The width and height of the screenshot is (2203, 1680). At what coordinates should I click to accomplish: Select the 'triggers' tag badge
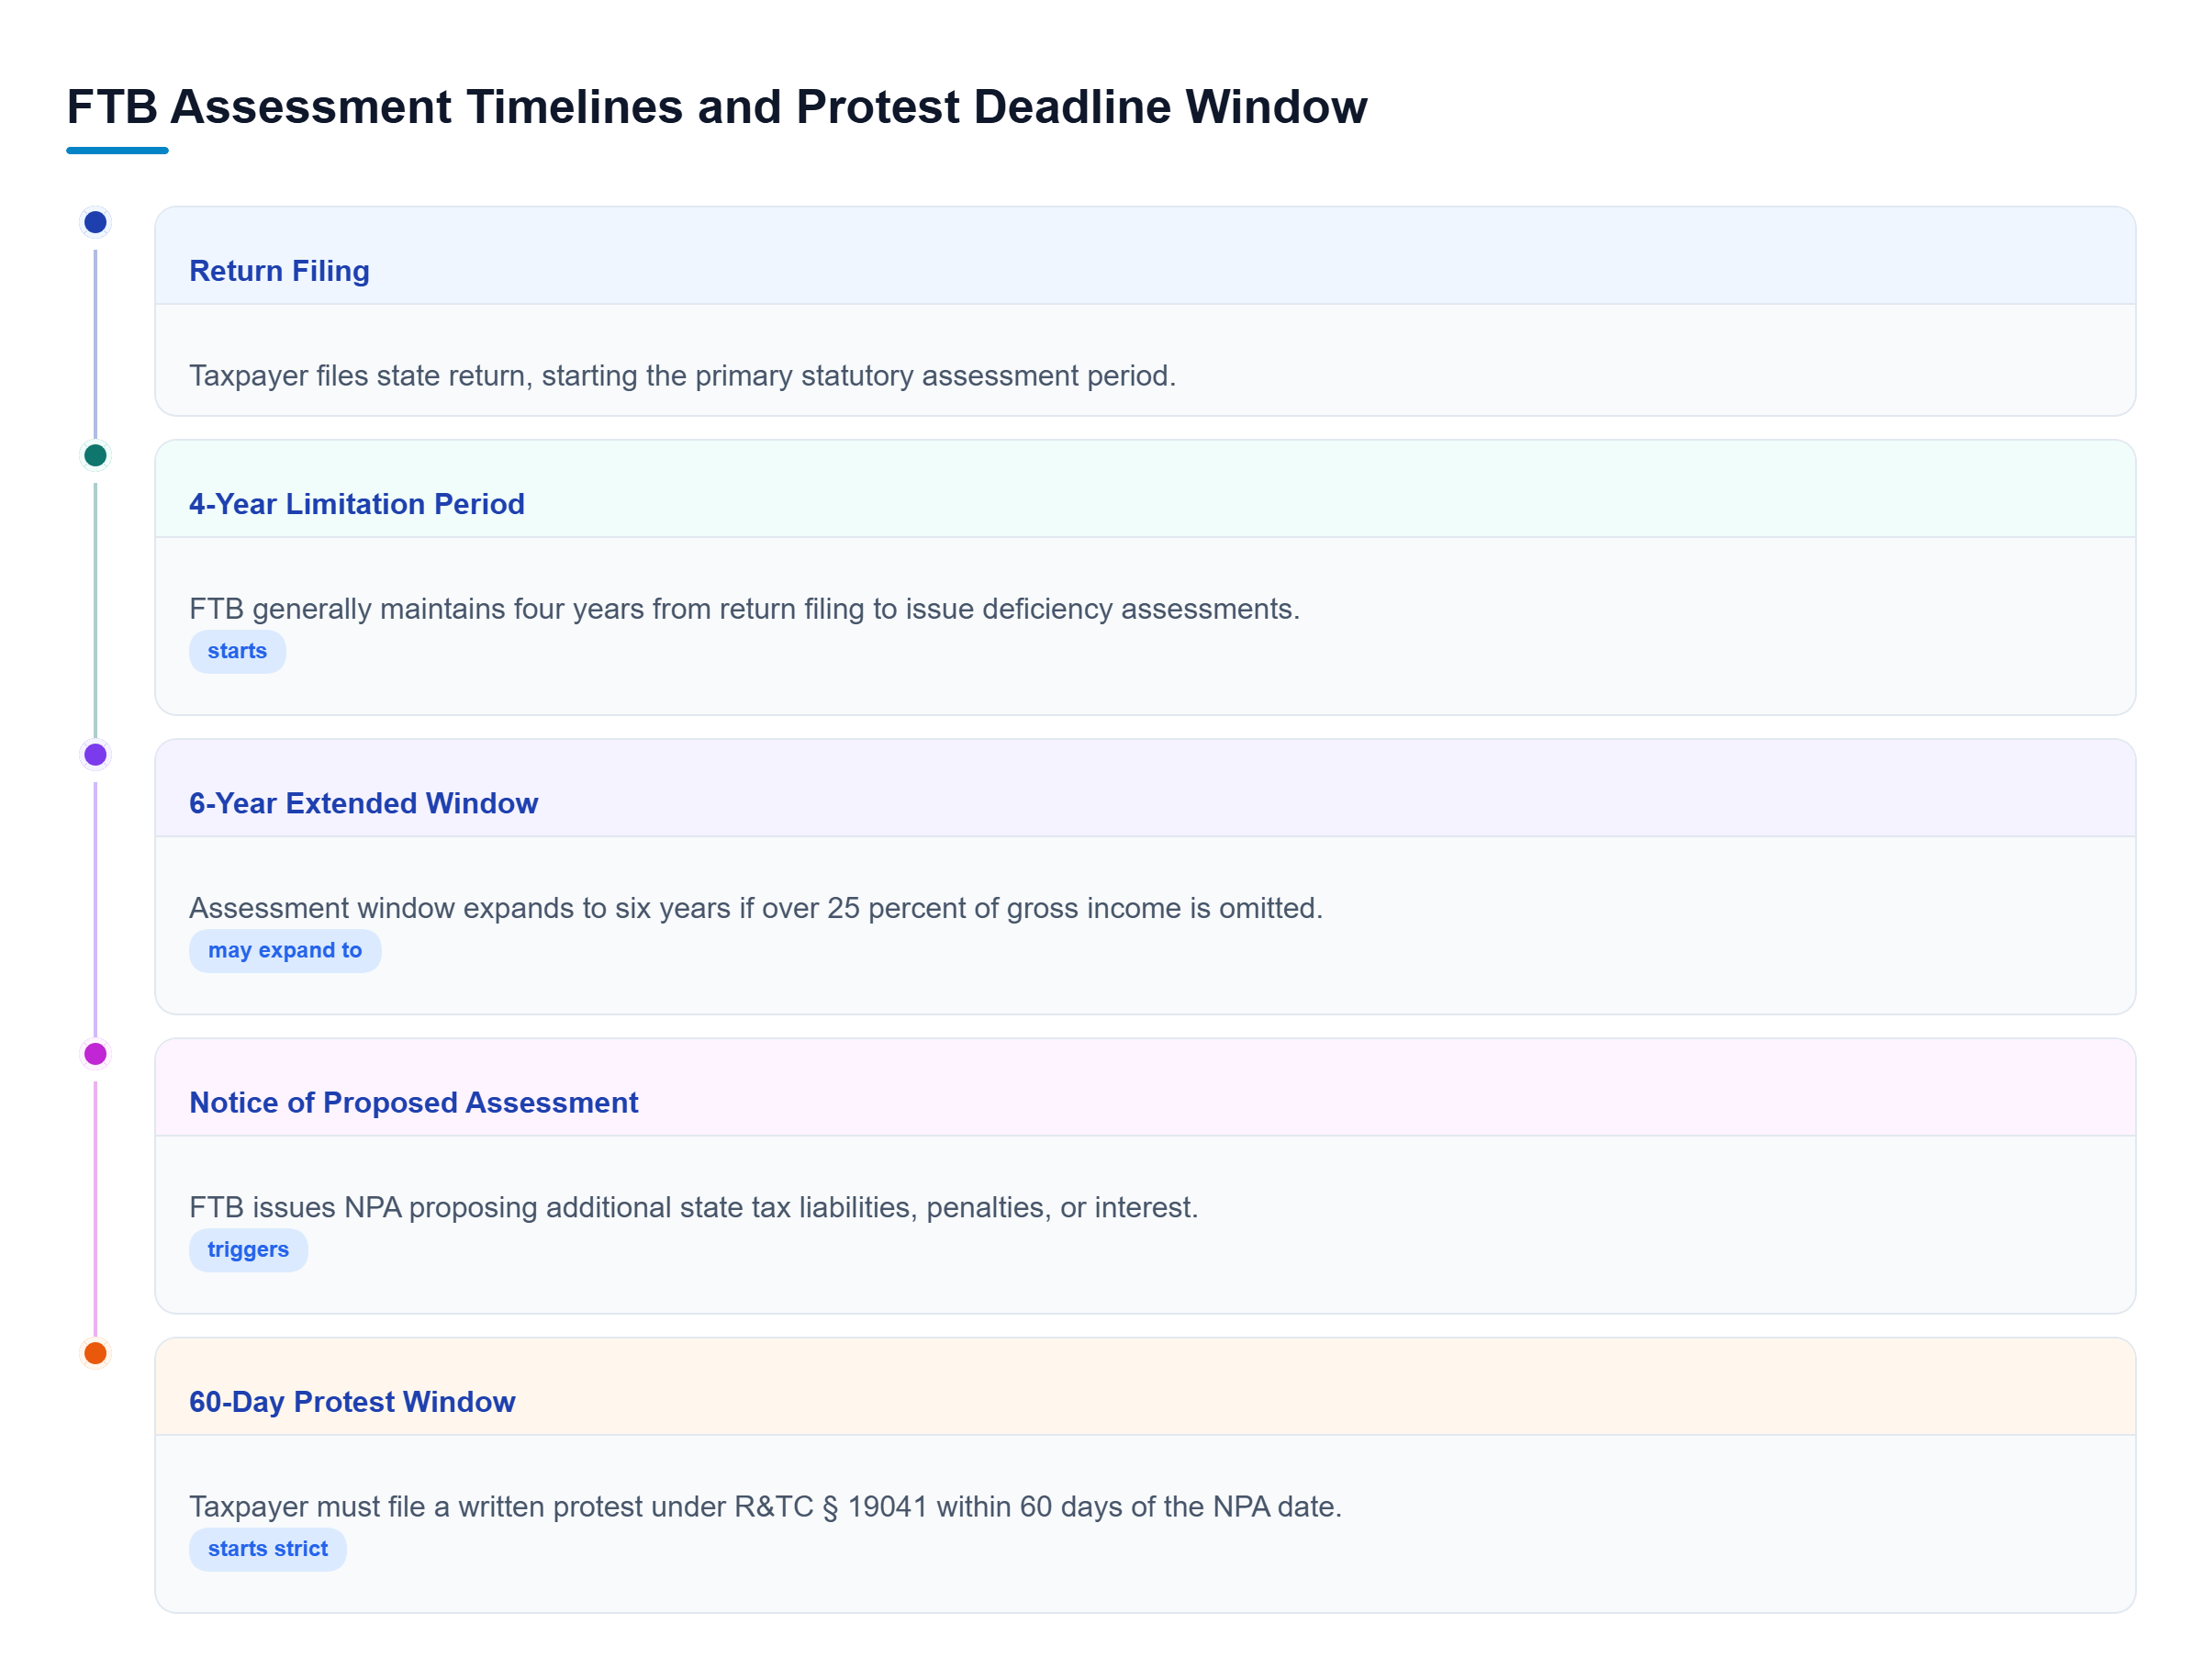pyautogui.click(x=248, y=1249)
